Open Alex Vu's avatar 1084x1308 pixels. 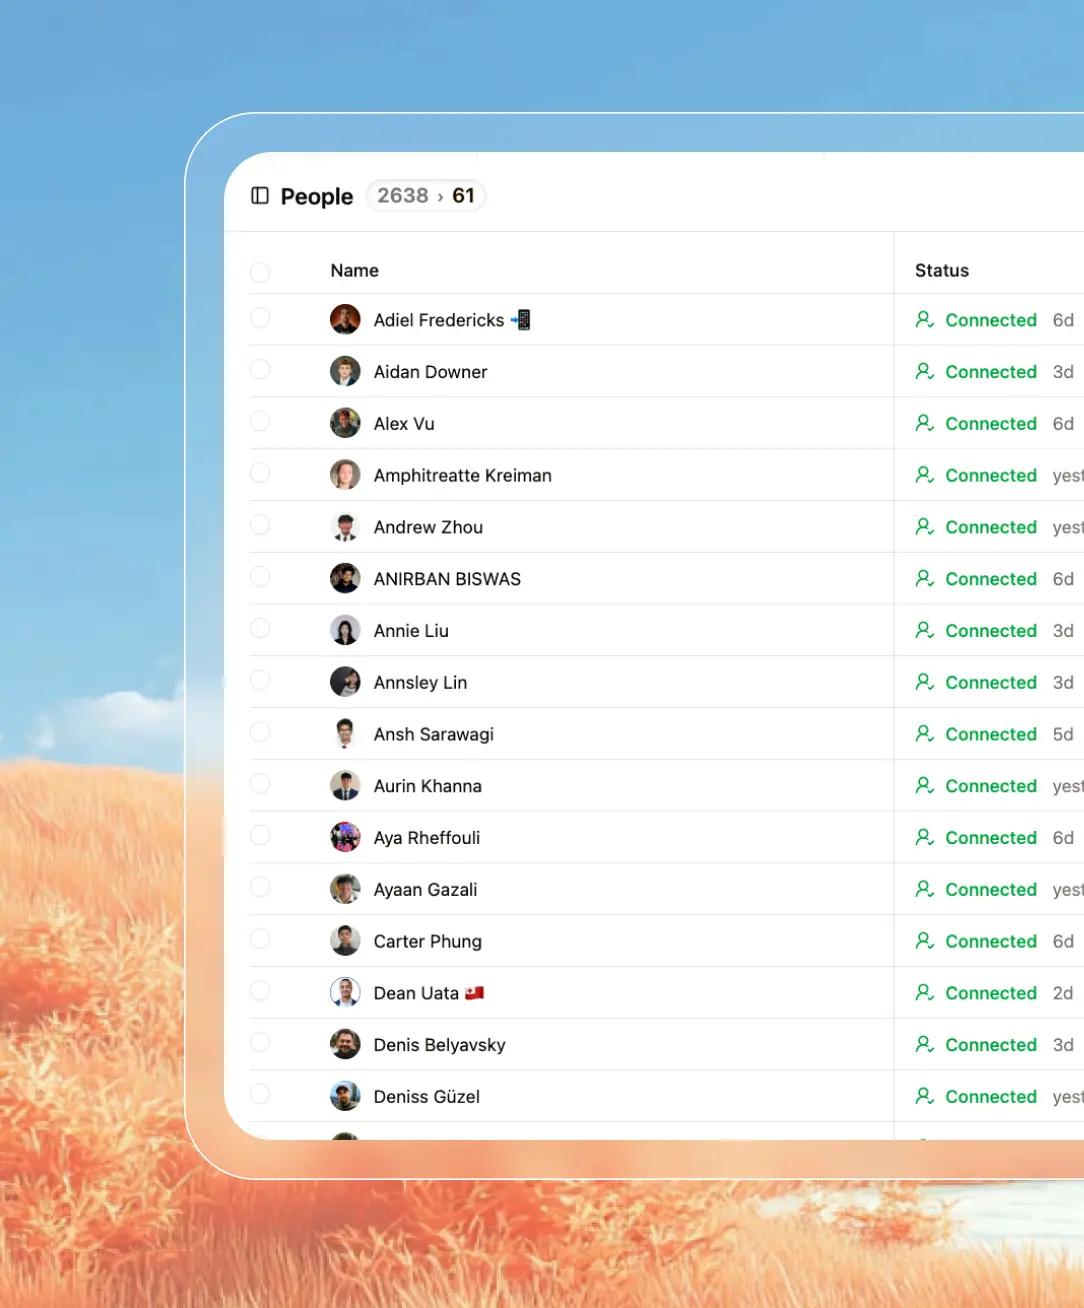click(x=345, y=423)
